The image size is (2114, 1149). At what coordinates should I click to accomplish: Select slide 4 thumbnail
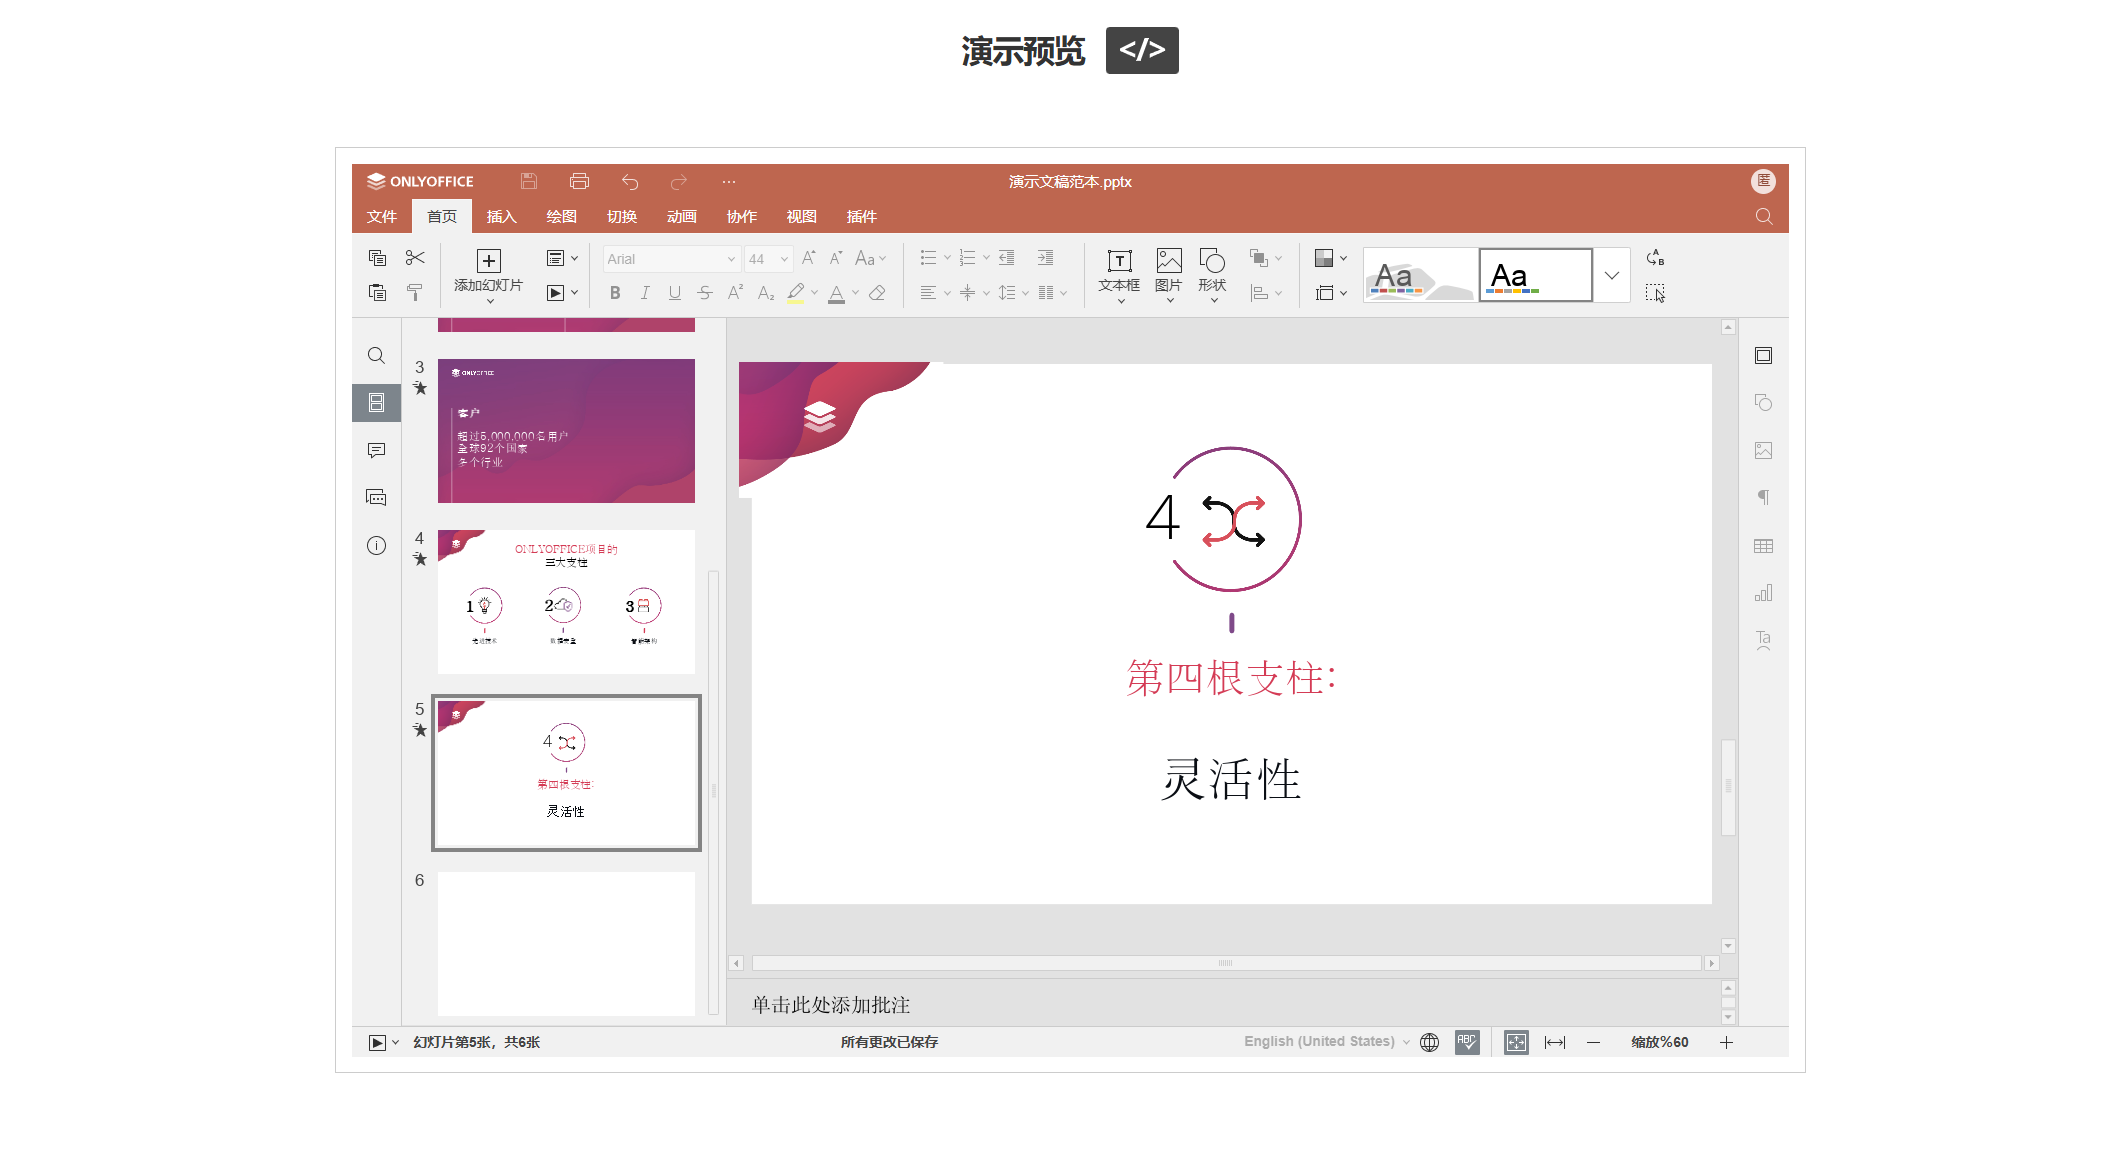click(566, 601)
